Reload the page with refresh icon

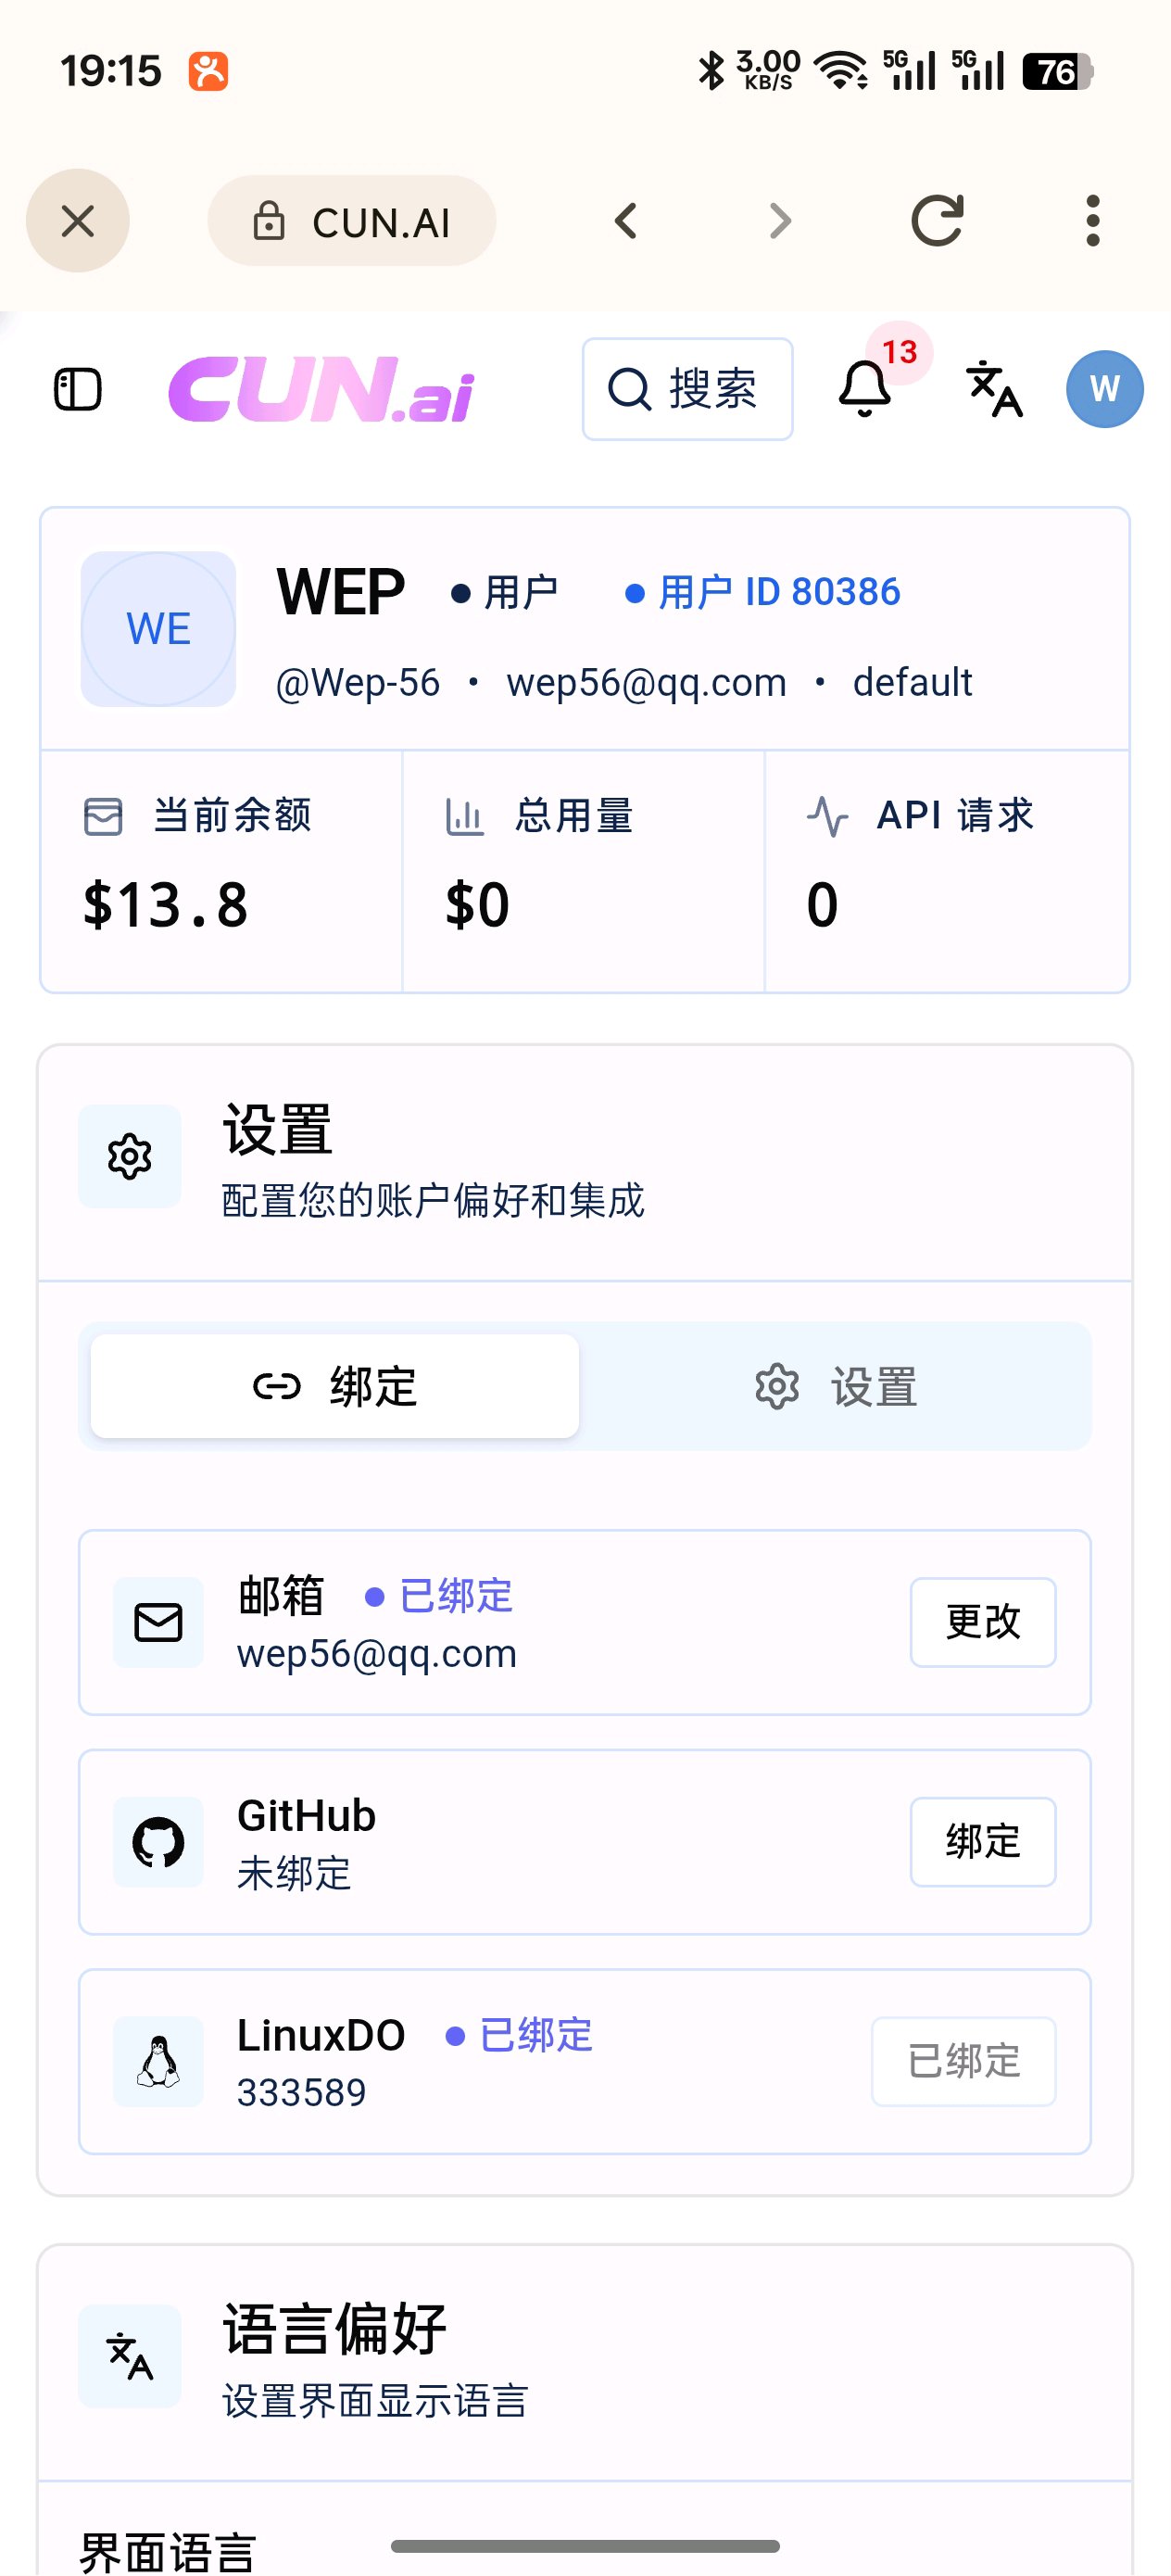pyautogui.click(x=937, y=220)
